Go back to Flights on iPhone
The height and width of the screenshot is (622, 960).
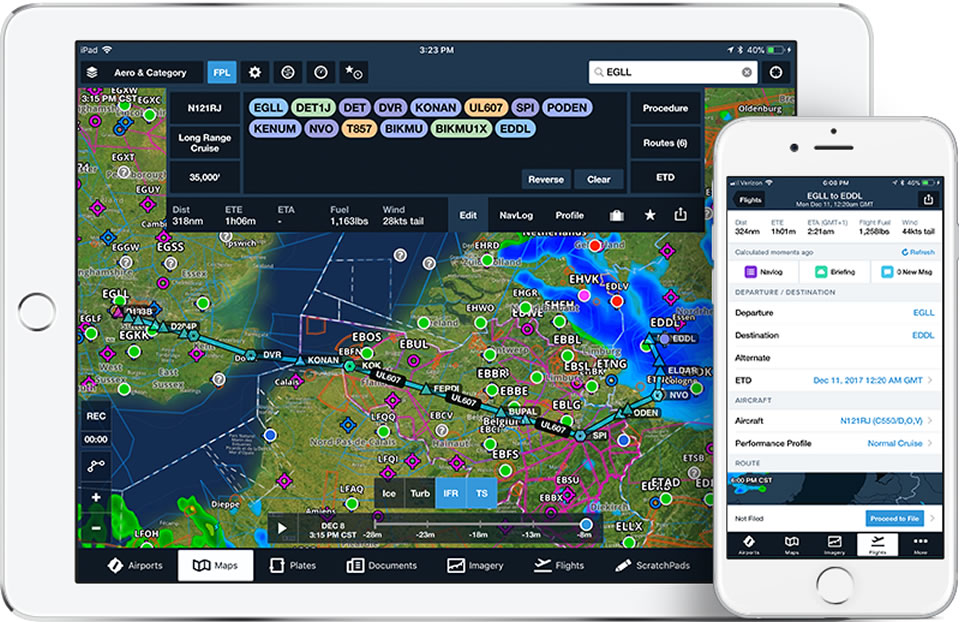pyautogui.click(x=748, y=200)
